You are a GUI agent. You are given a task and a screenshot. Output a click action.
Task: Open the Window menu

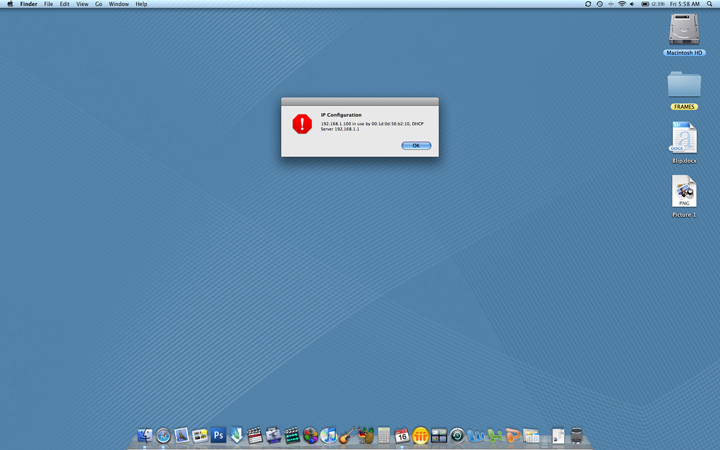click(x=118, y=4)
